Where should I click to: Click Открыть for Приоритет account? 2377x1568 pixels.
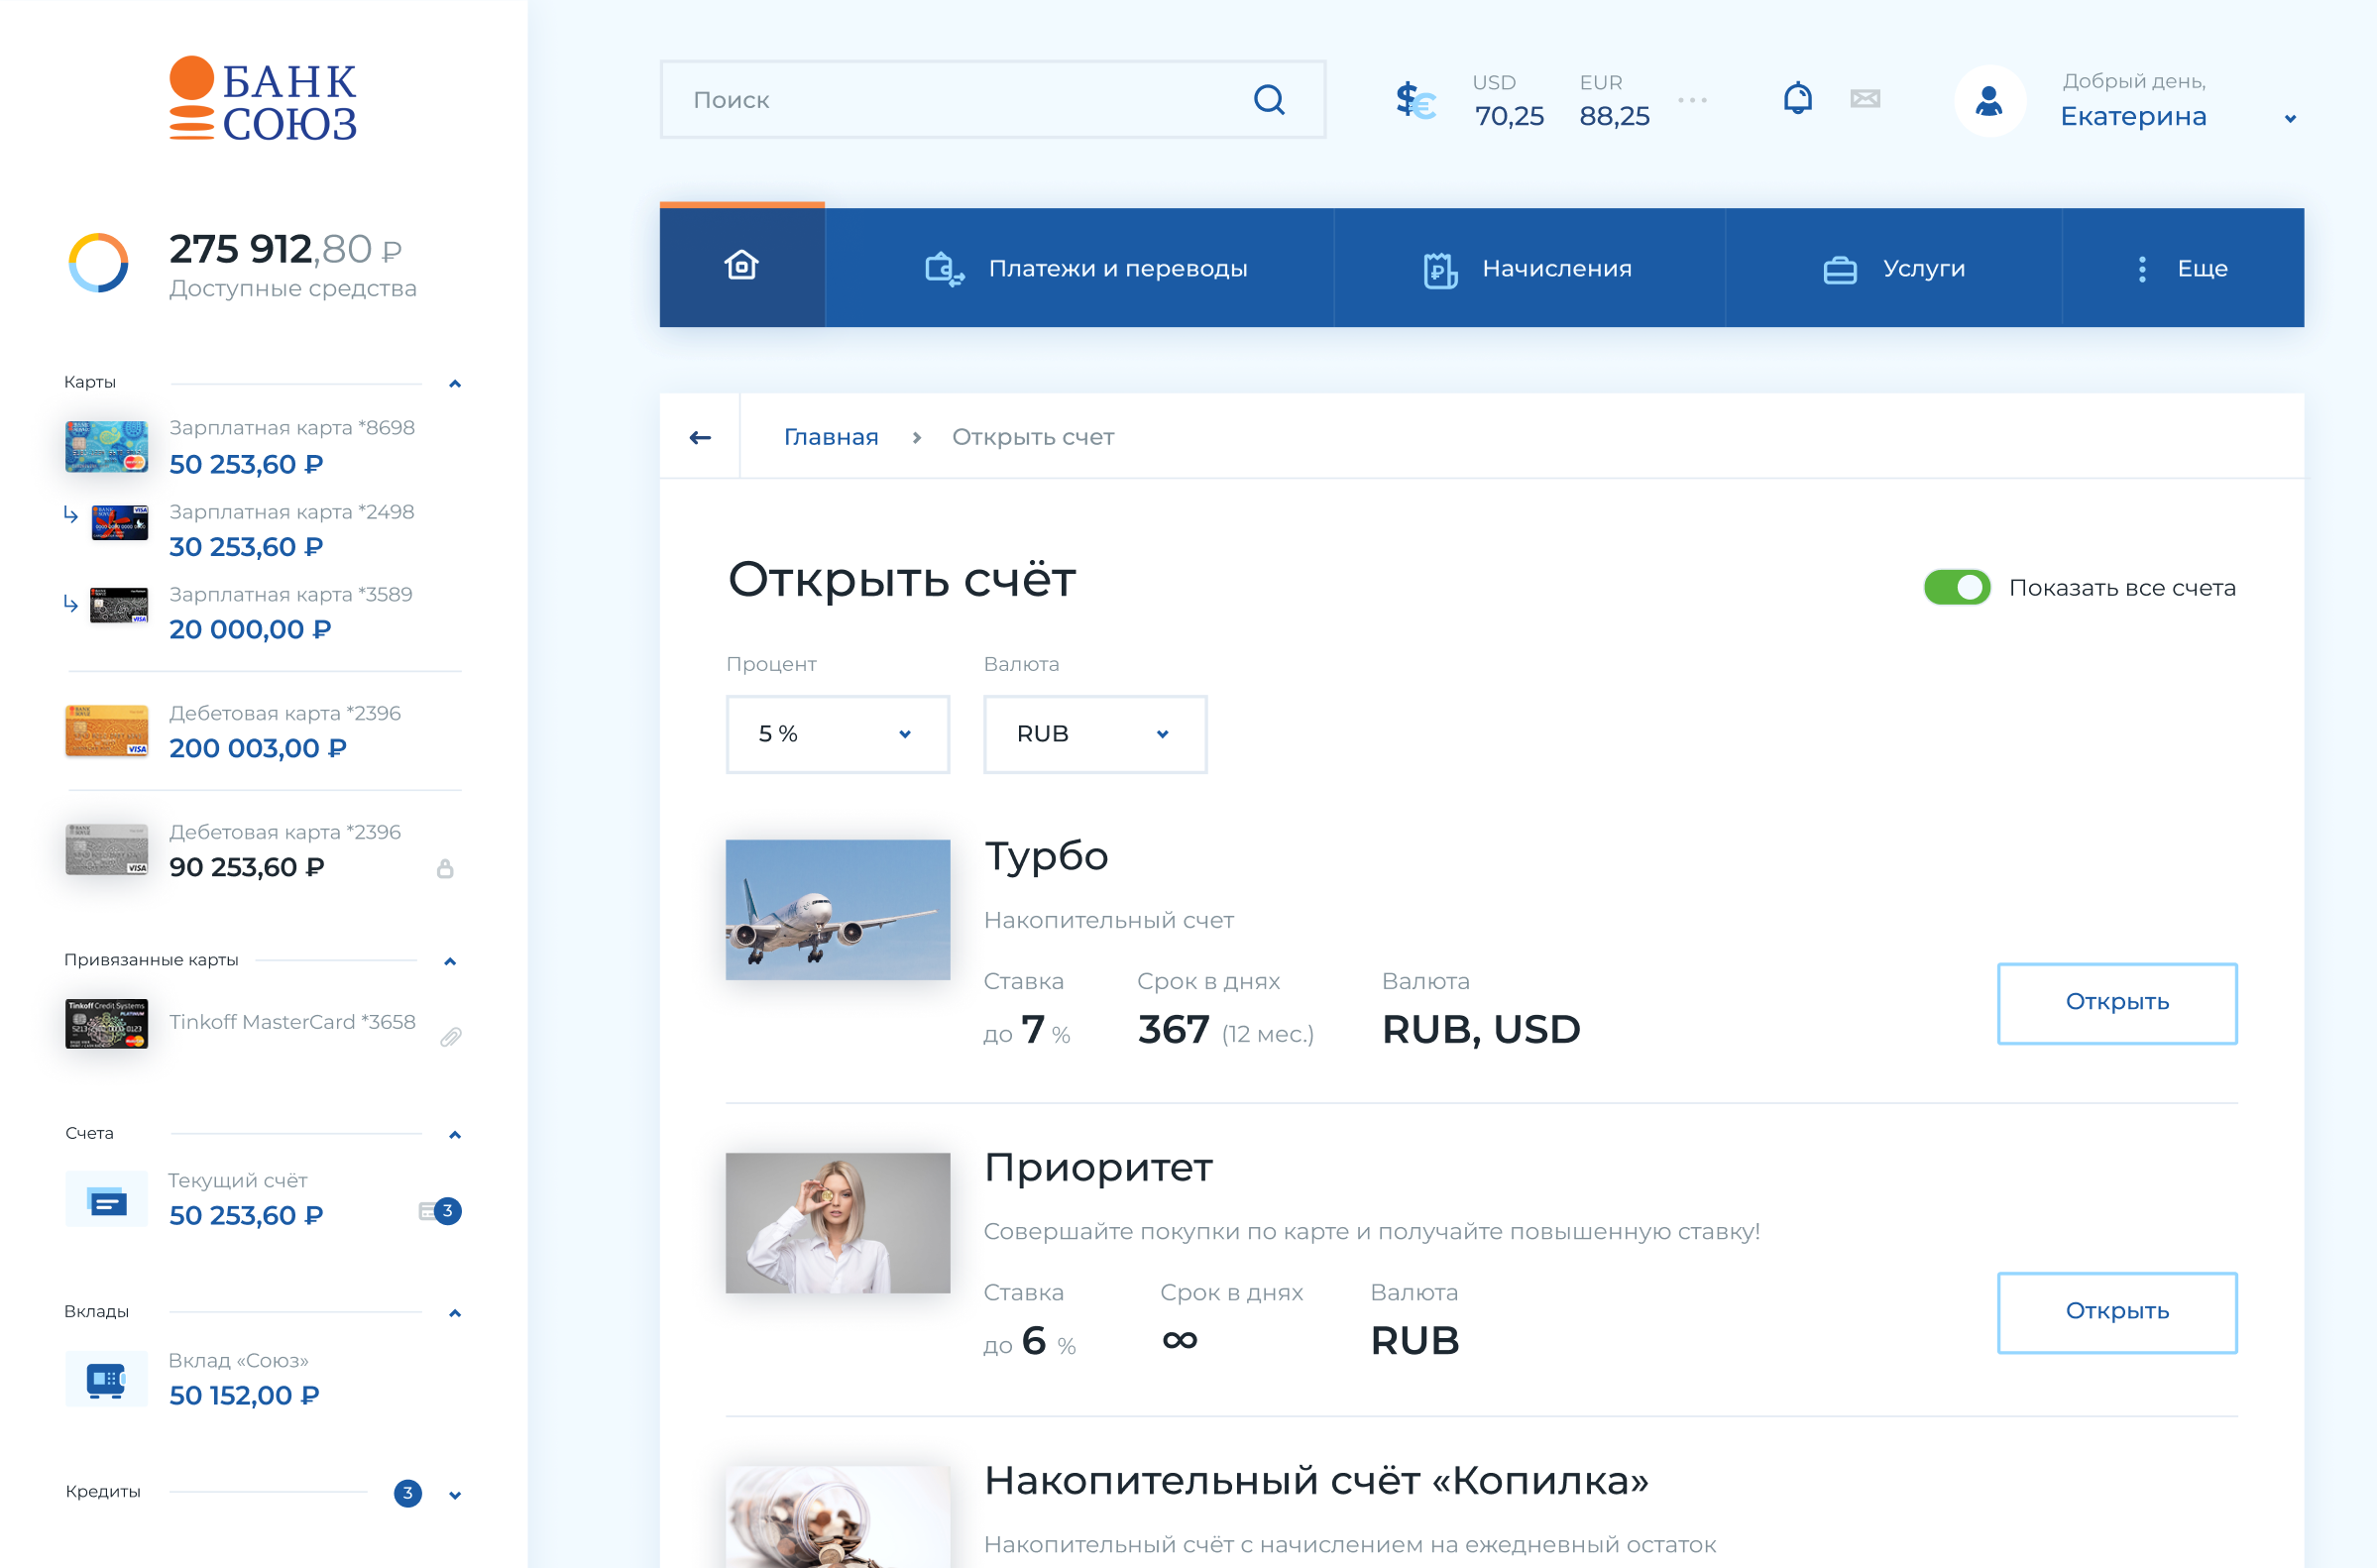point(2117,1312)
